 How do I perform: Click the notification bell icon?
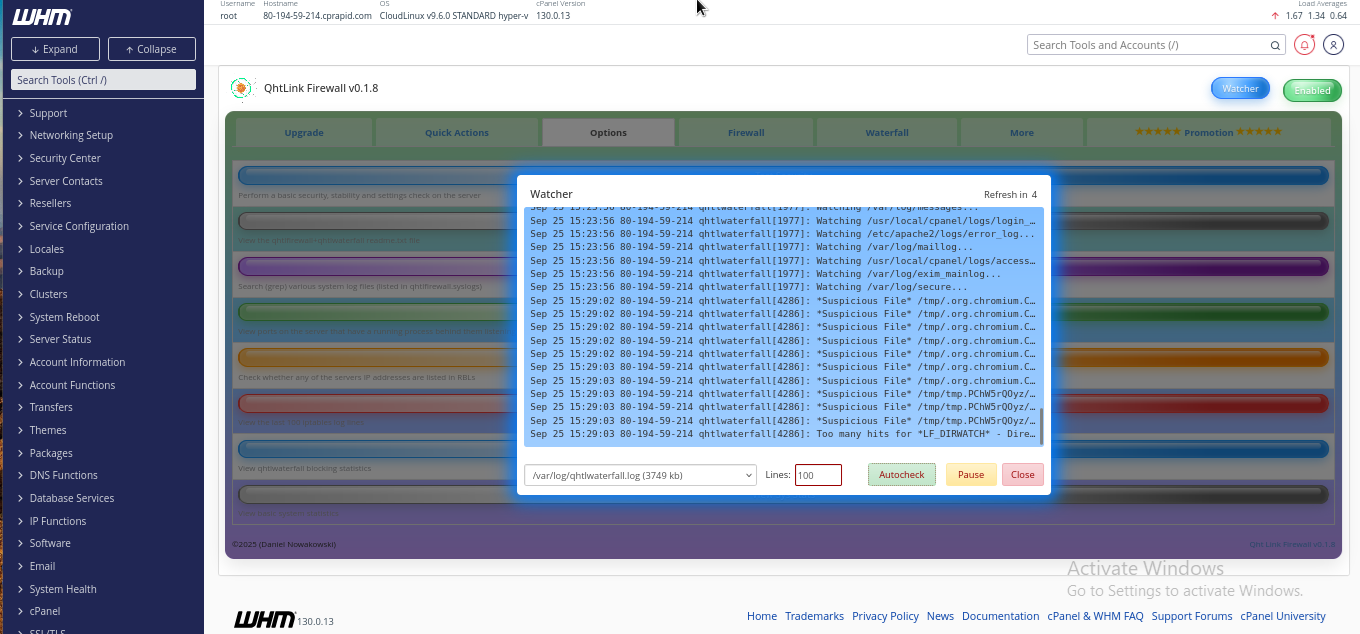[1304, 45]
